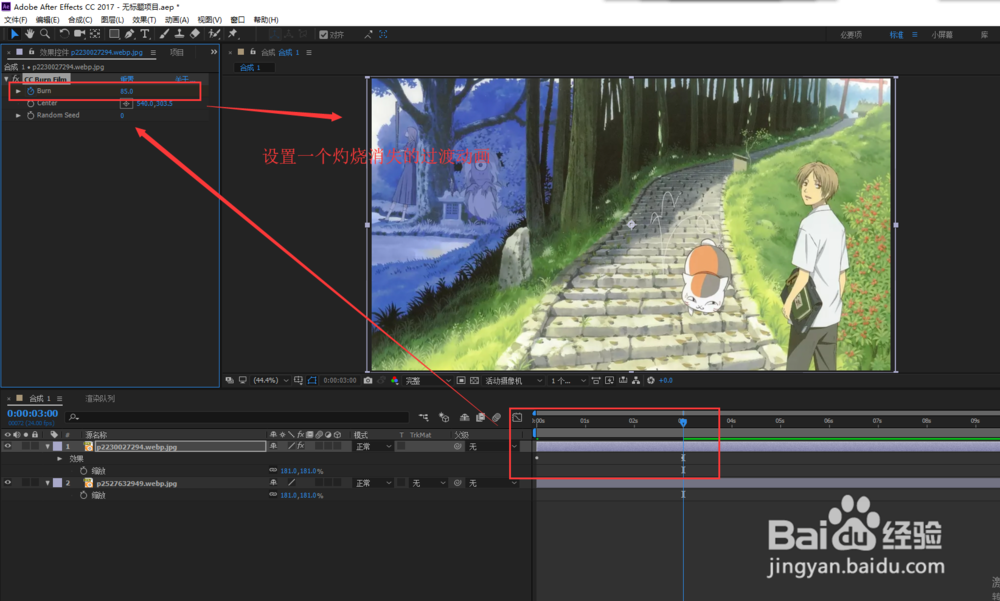Click the composition mini-flowchart icon in timeline
Screen dimensions: 1000x601
tap(424, 417)
